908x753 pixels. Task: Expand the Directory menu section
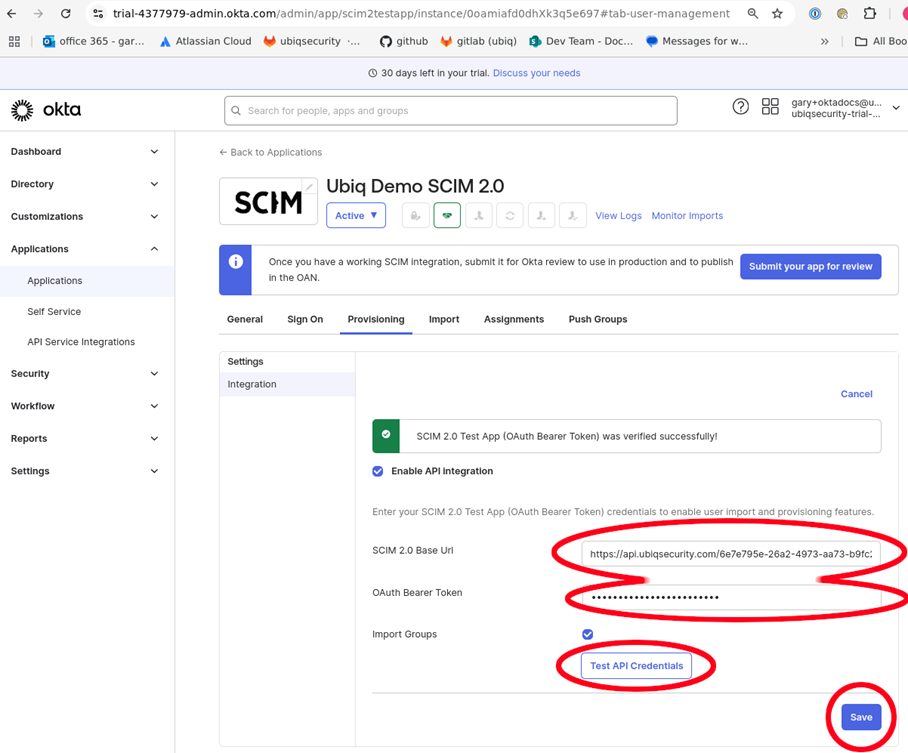(85, 184)
